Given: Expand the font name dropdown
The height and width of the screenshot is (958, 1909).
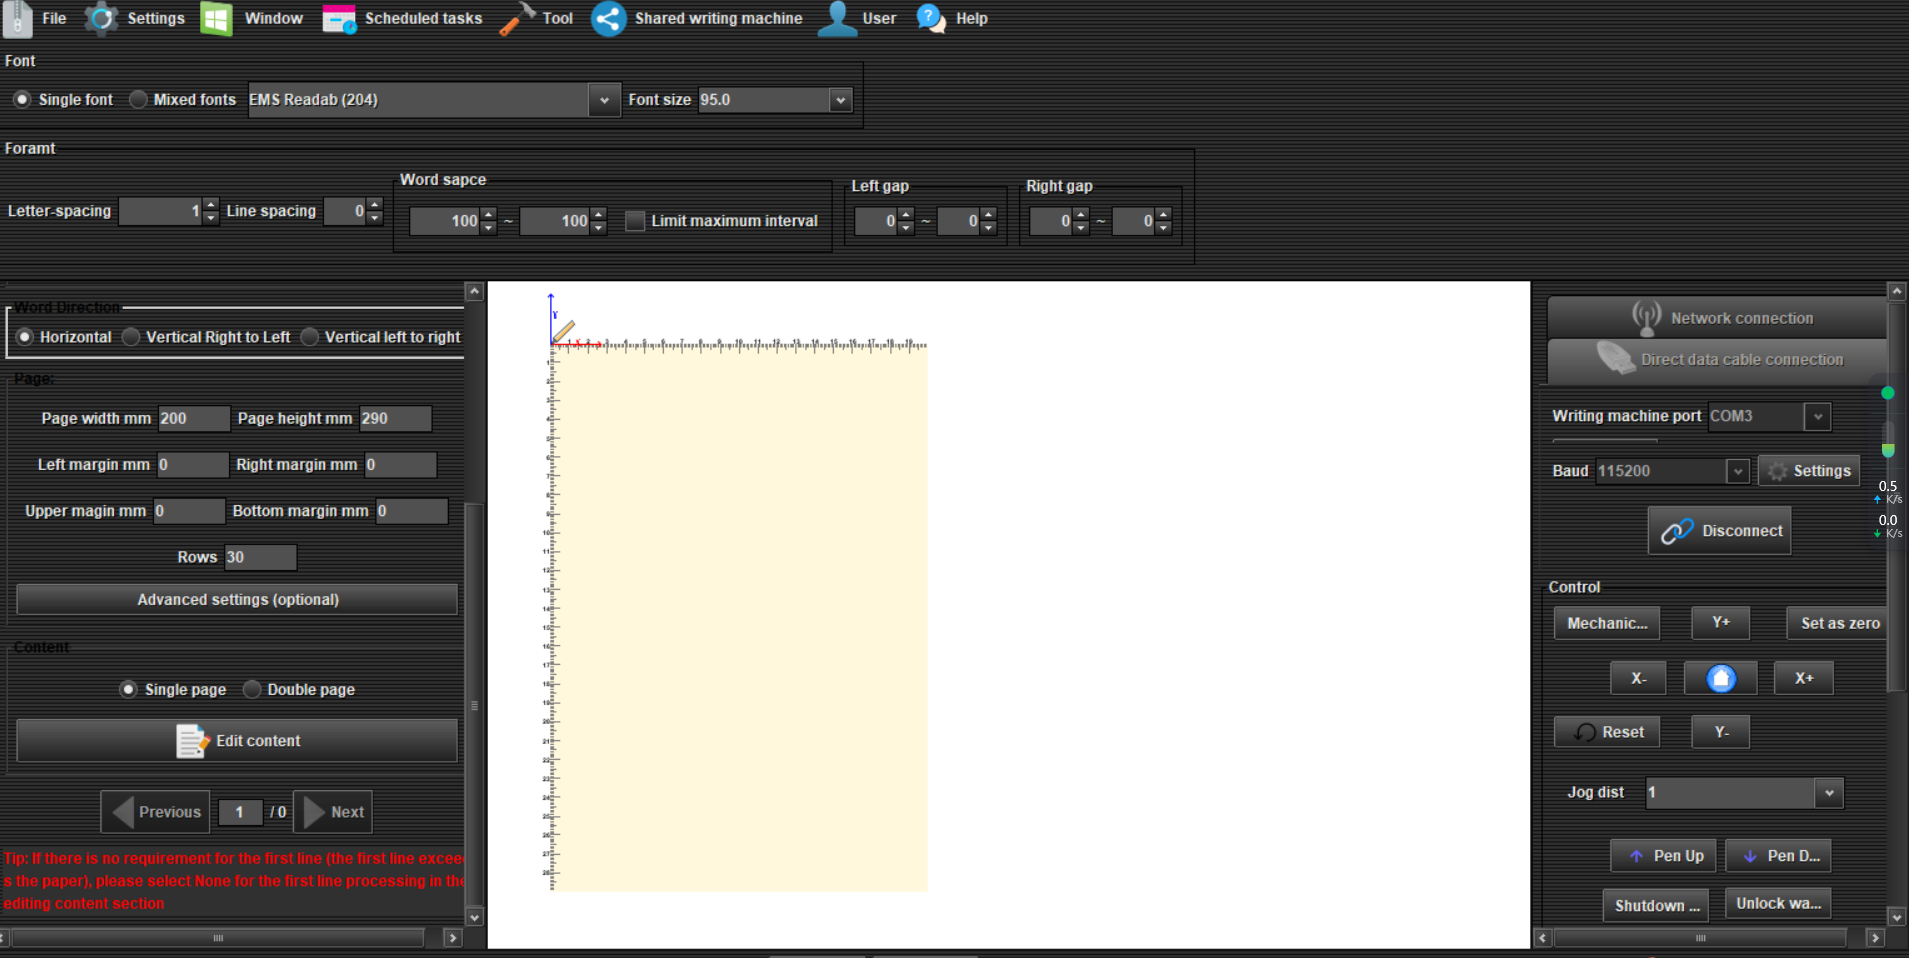Looking at the screenshot, I should pos(604,100).
